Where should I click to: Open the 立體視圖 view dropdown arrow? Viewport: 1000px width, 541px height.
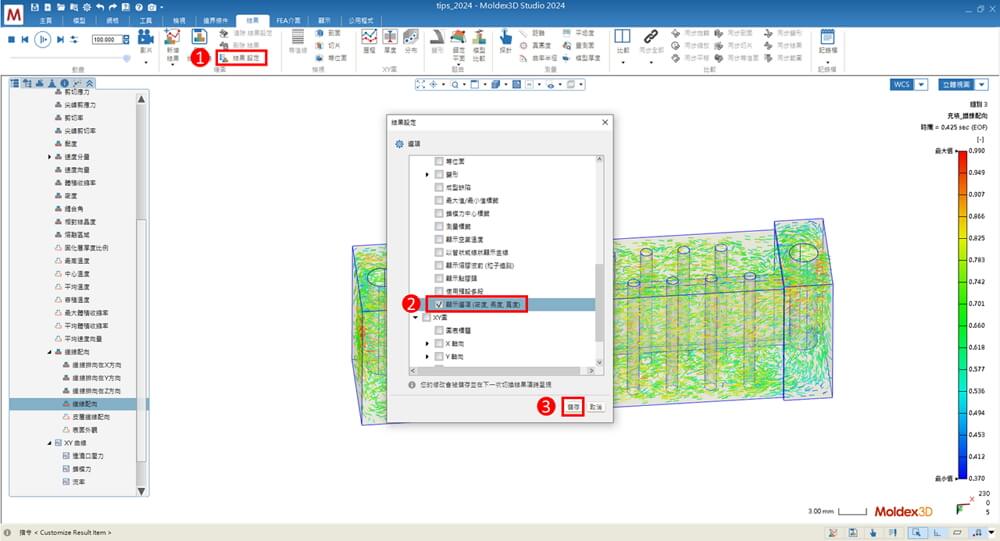pos(983,84)
